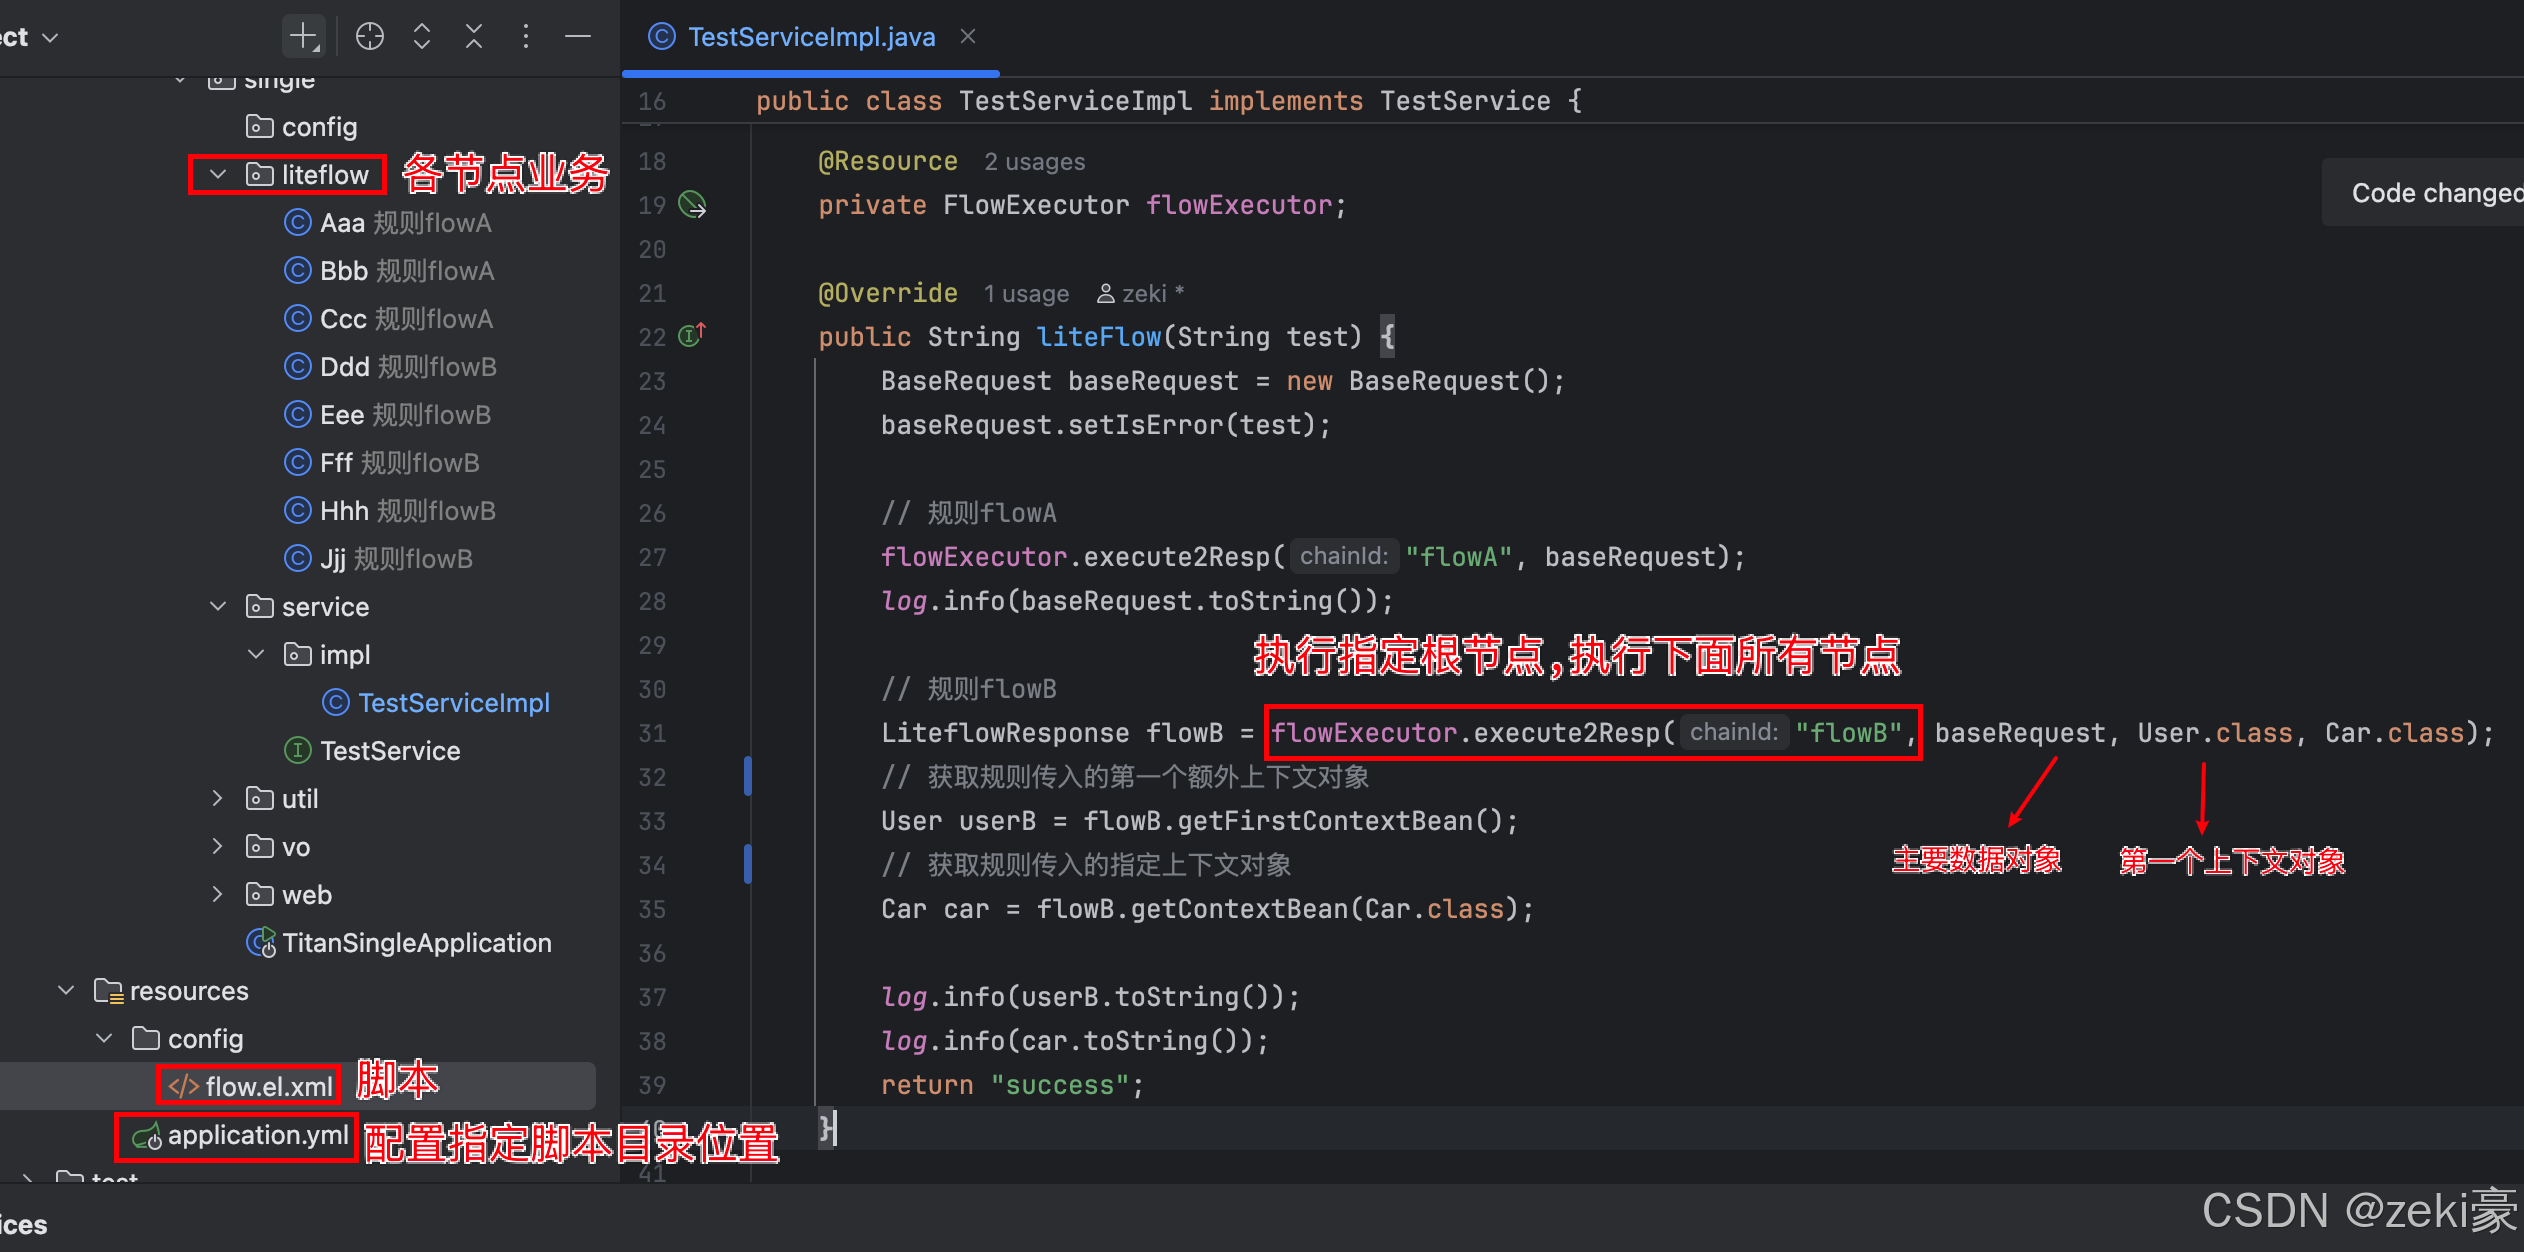Collapse the resources folder
This screenshot has height=1252, width=2524.
(x=67, y=990)
